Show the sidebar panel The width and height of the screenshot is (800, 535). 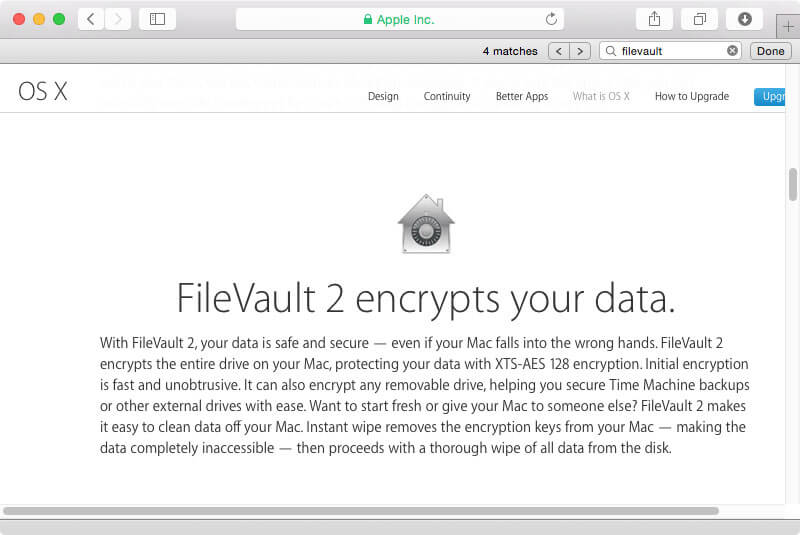click(157, 19)
